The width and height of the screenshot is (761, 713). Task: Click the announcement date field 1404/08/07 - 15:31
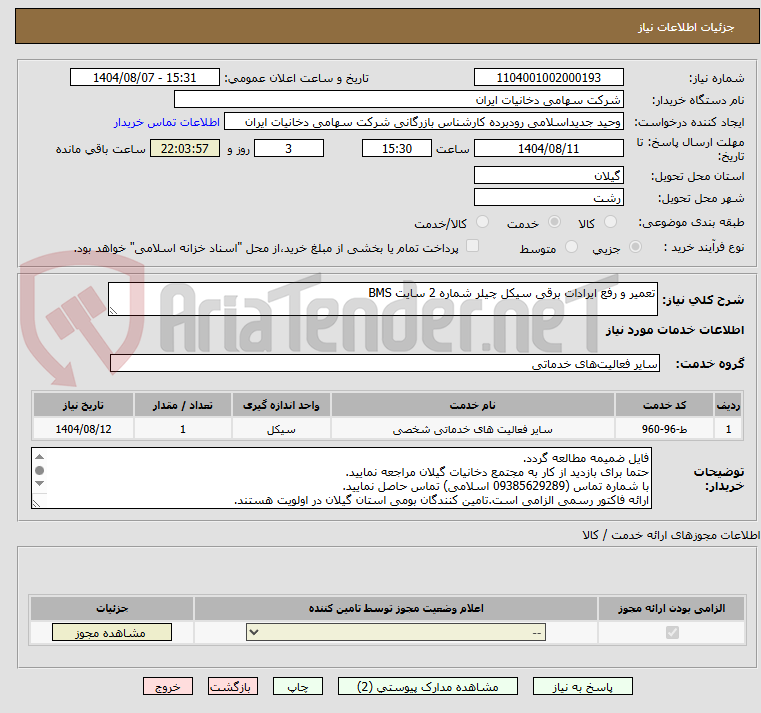coord(145,78)
